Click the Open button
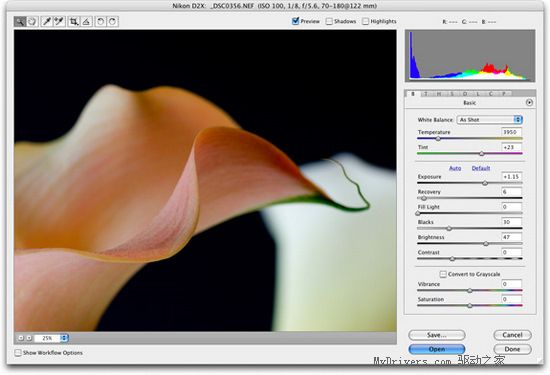550x375 pixels. coord(437,349)
